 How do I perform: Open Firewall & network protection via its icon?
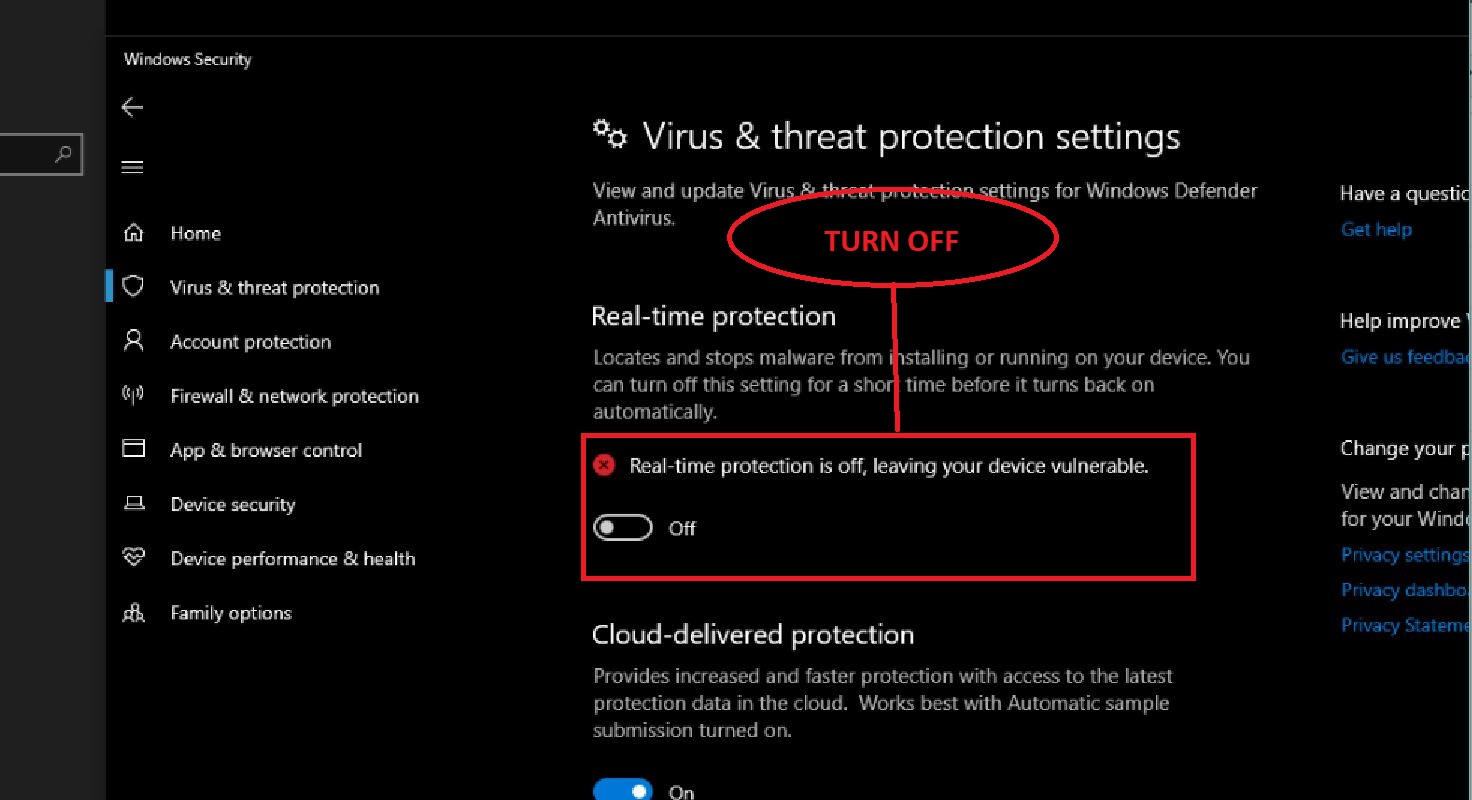click(134, 395)
